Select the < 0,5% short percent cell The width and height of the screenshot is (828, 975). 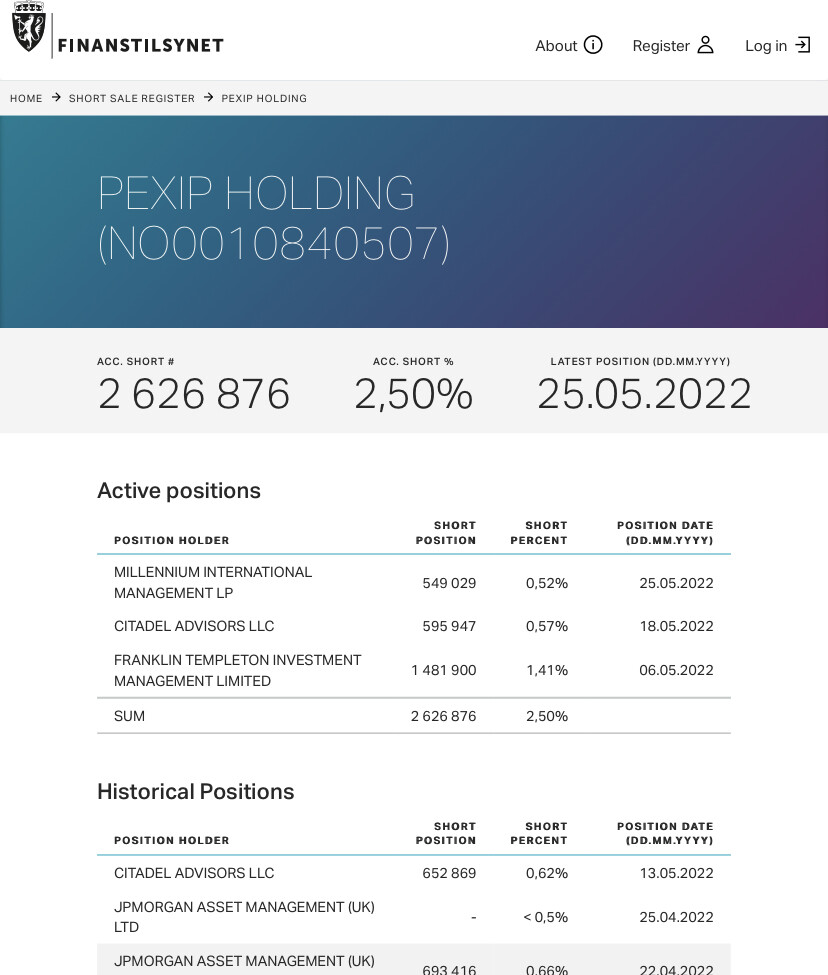[x=545, y=917]
